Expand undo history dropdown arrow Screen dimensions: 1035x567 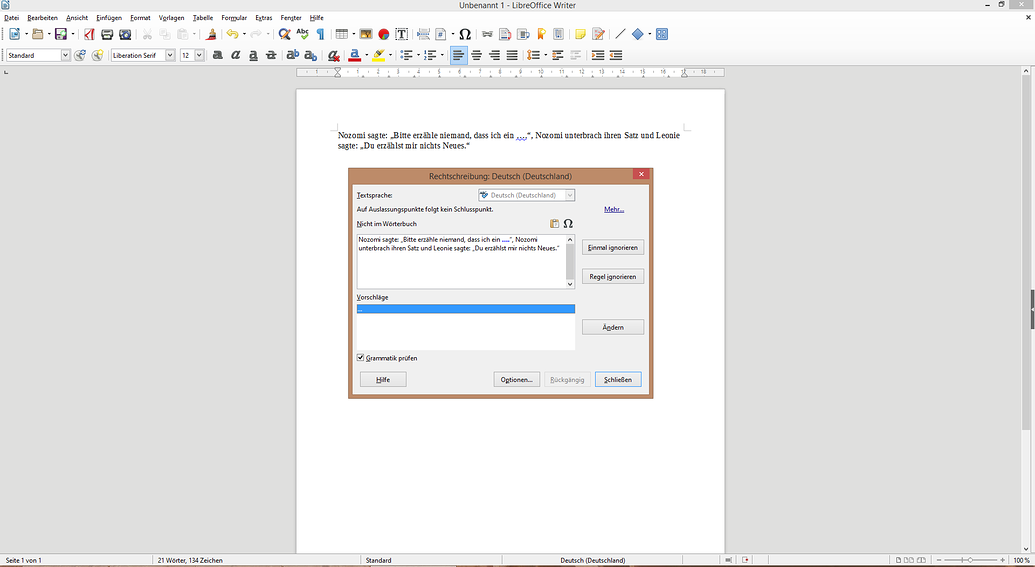tap(244, 34)
